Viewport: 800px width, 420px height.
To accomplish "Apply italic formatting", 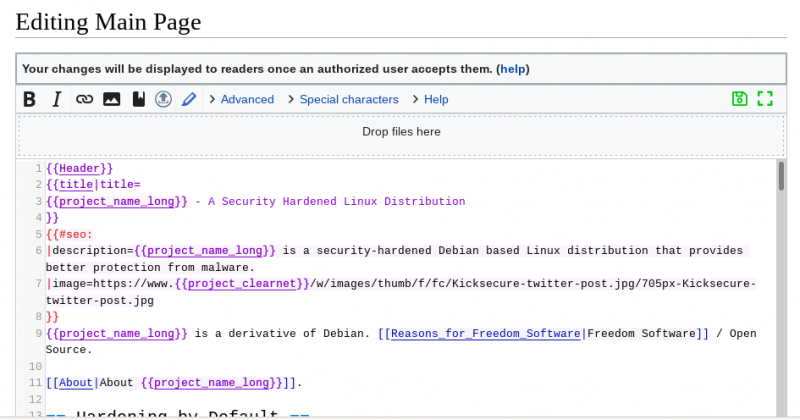I will point(57,99).
